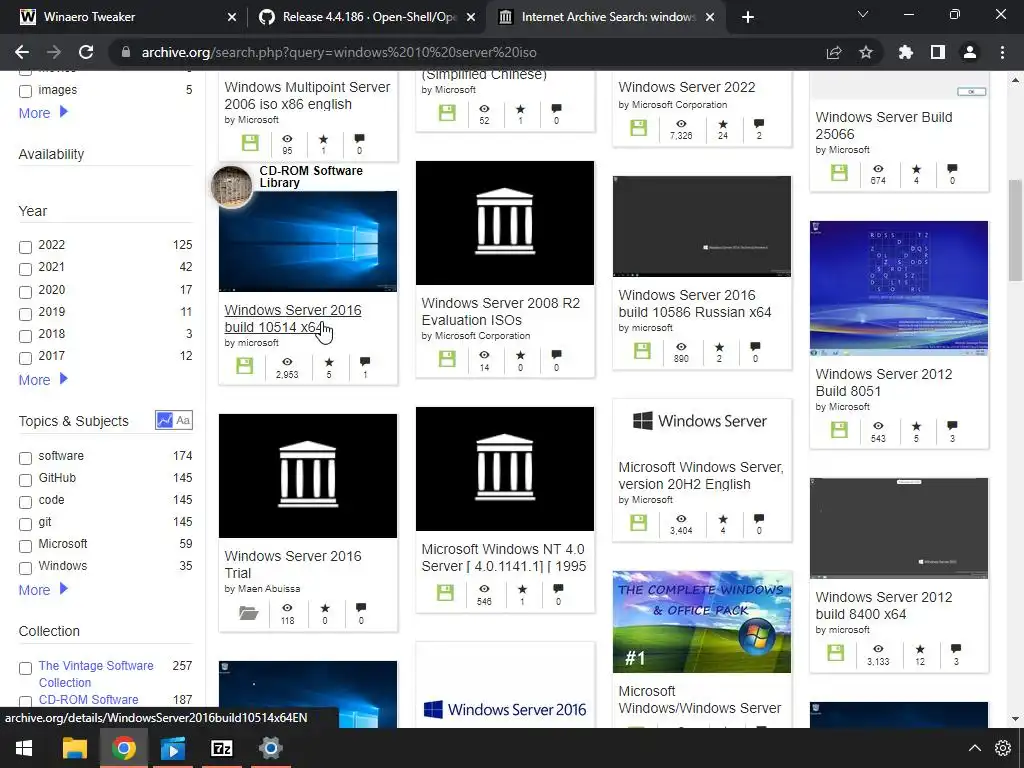The width and height of the screenshot is (1024, 768).
Task: Enable the software topic filter
Action: [25, 458]
